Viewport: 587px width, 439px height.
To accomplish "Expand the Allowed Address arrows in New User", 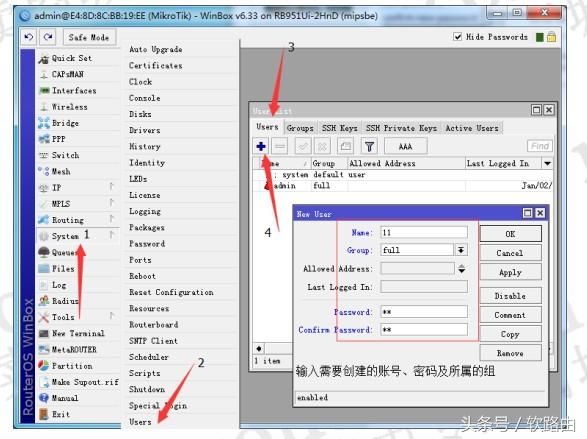I will (x=462, y=268).
